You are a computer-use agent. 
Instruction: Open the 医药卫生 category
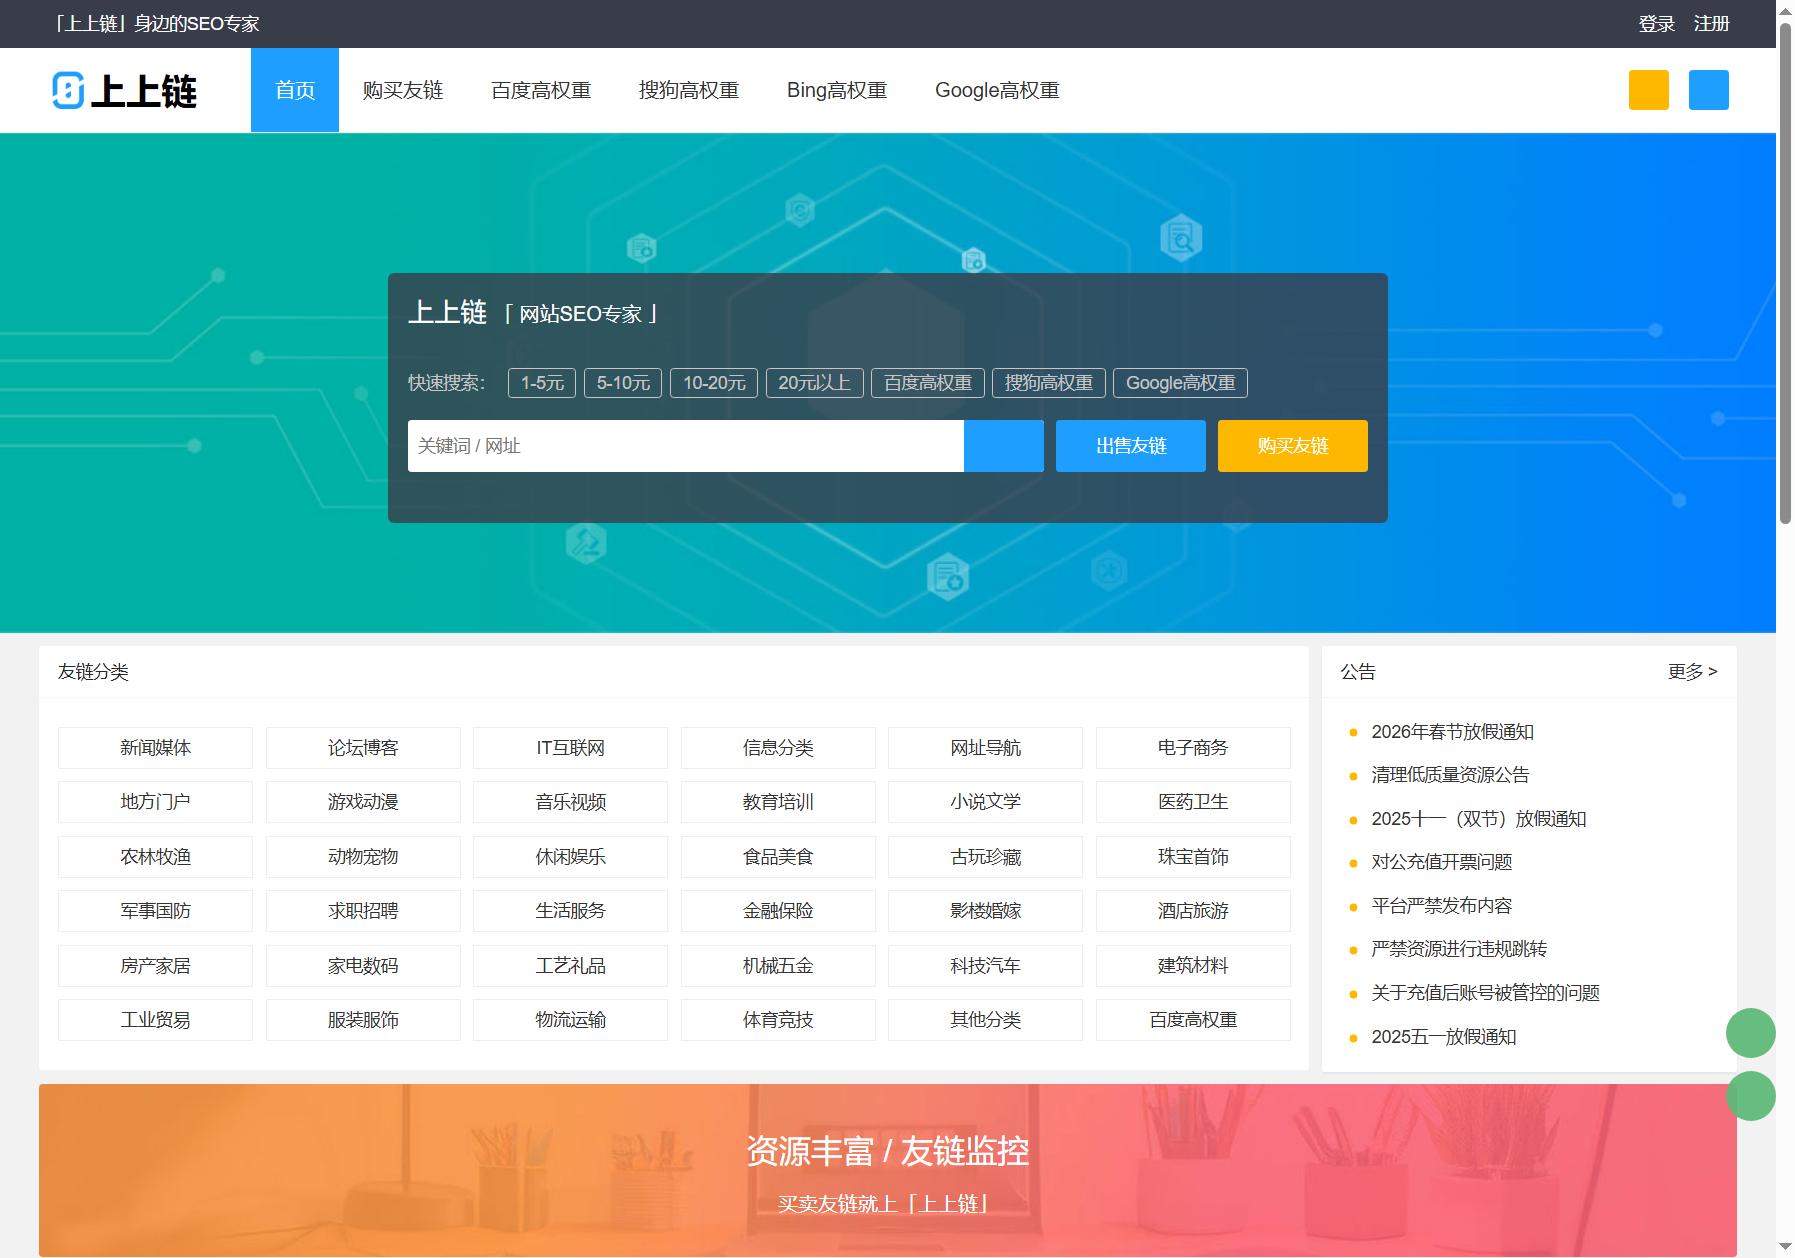click(1193, 802)
